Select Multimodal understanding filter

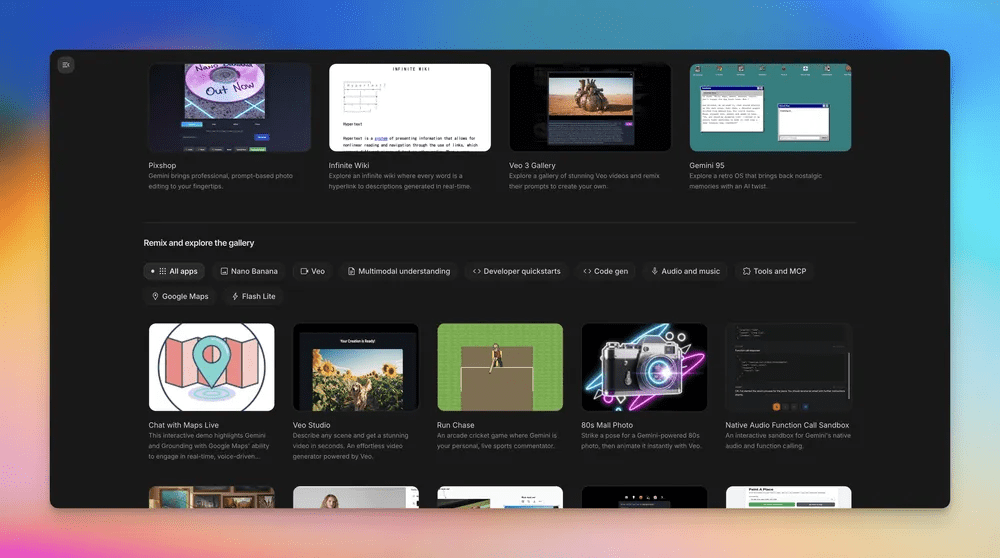coord(398,271)
